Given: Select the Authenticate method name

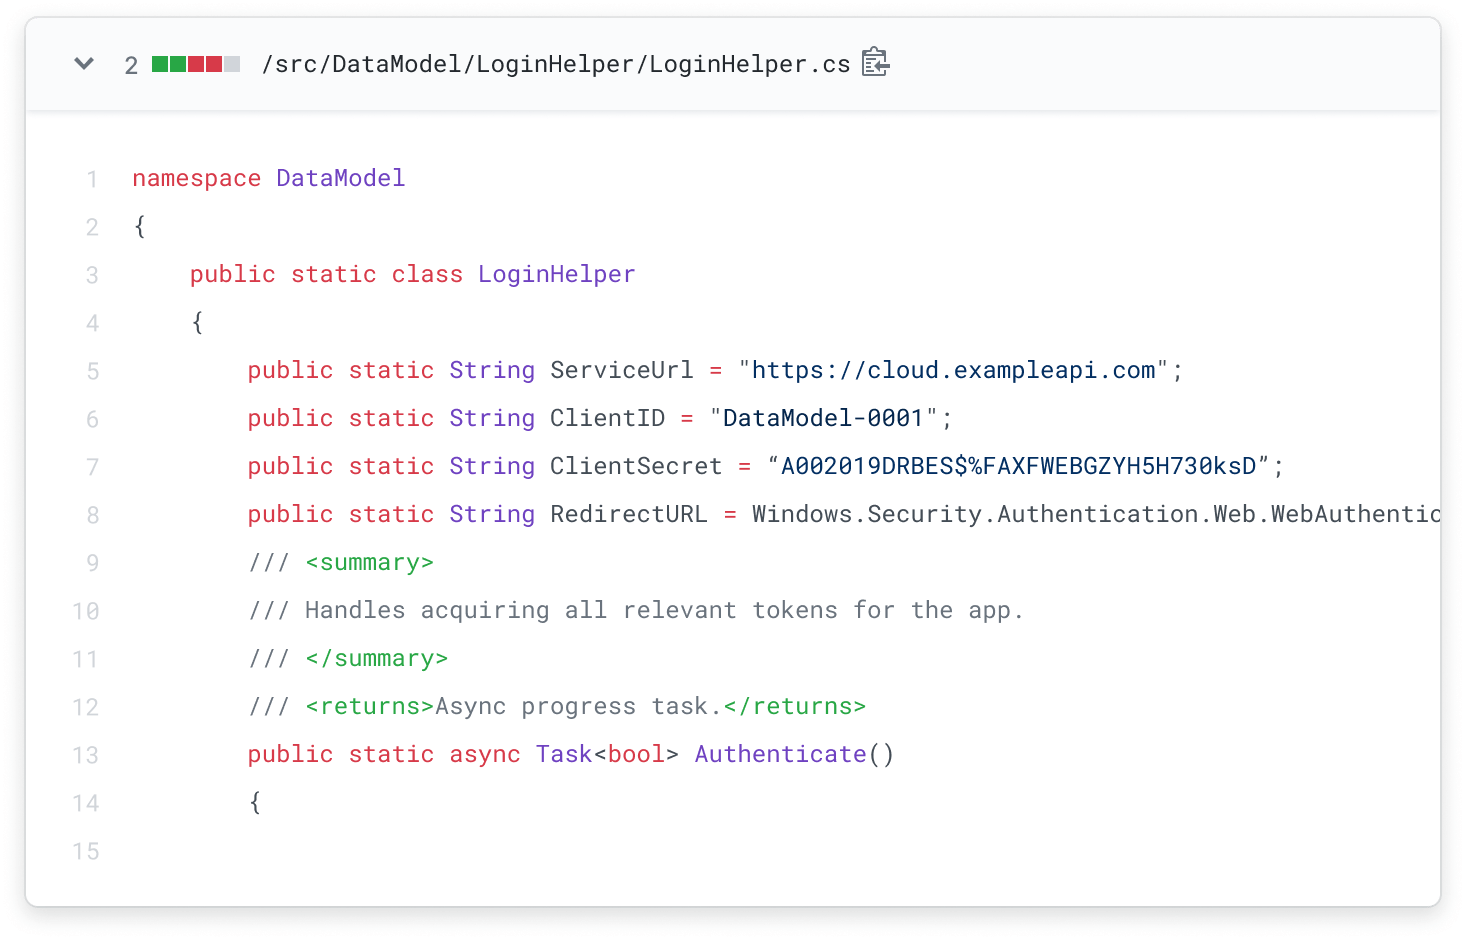Looking at the screenshot, I should (x=780, y=754).
